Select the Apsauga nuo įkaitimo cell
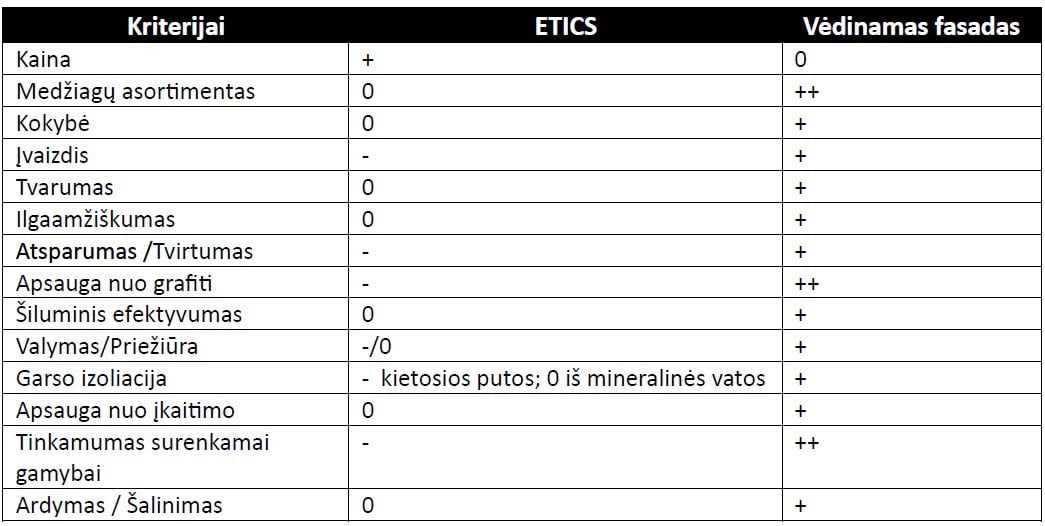The height and width of the screenshot is (526, 1045). (x=126, y=411)
